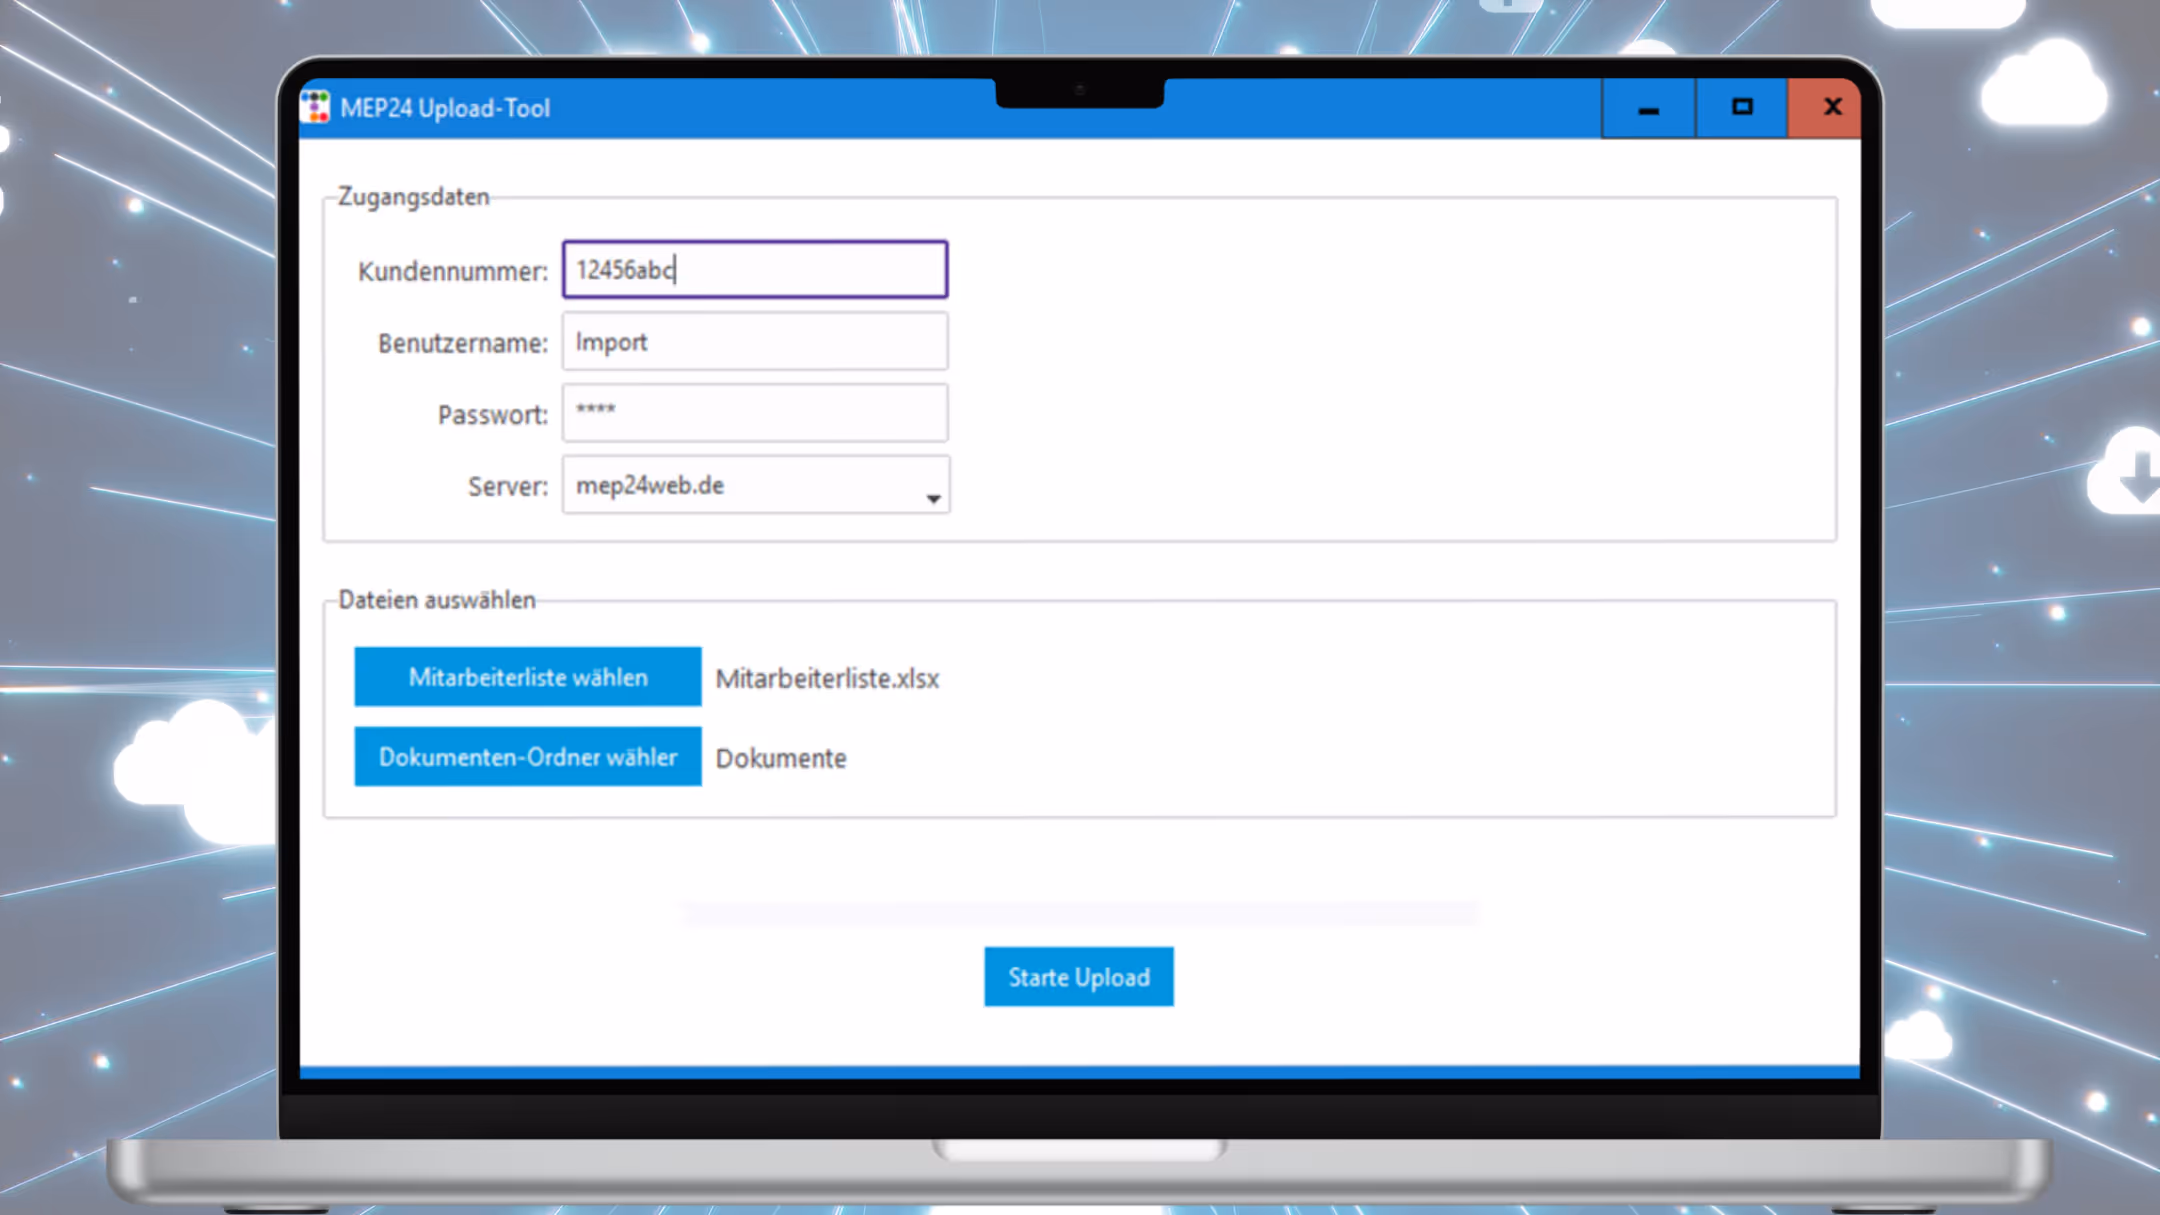Select the mep24web.de server combo box

click(740, 486)
